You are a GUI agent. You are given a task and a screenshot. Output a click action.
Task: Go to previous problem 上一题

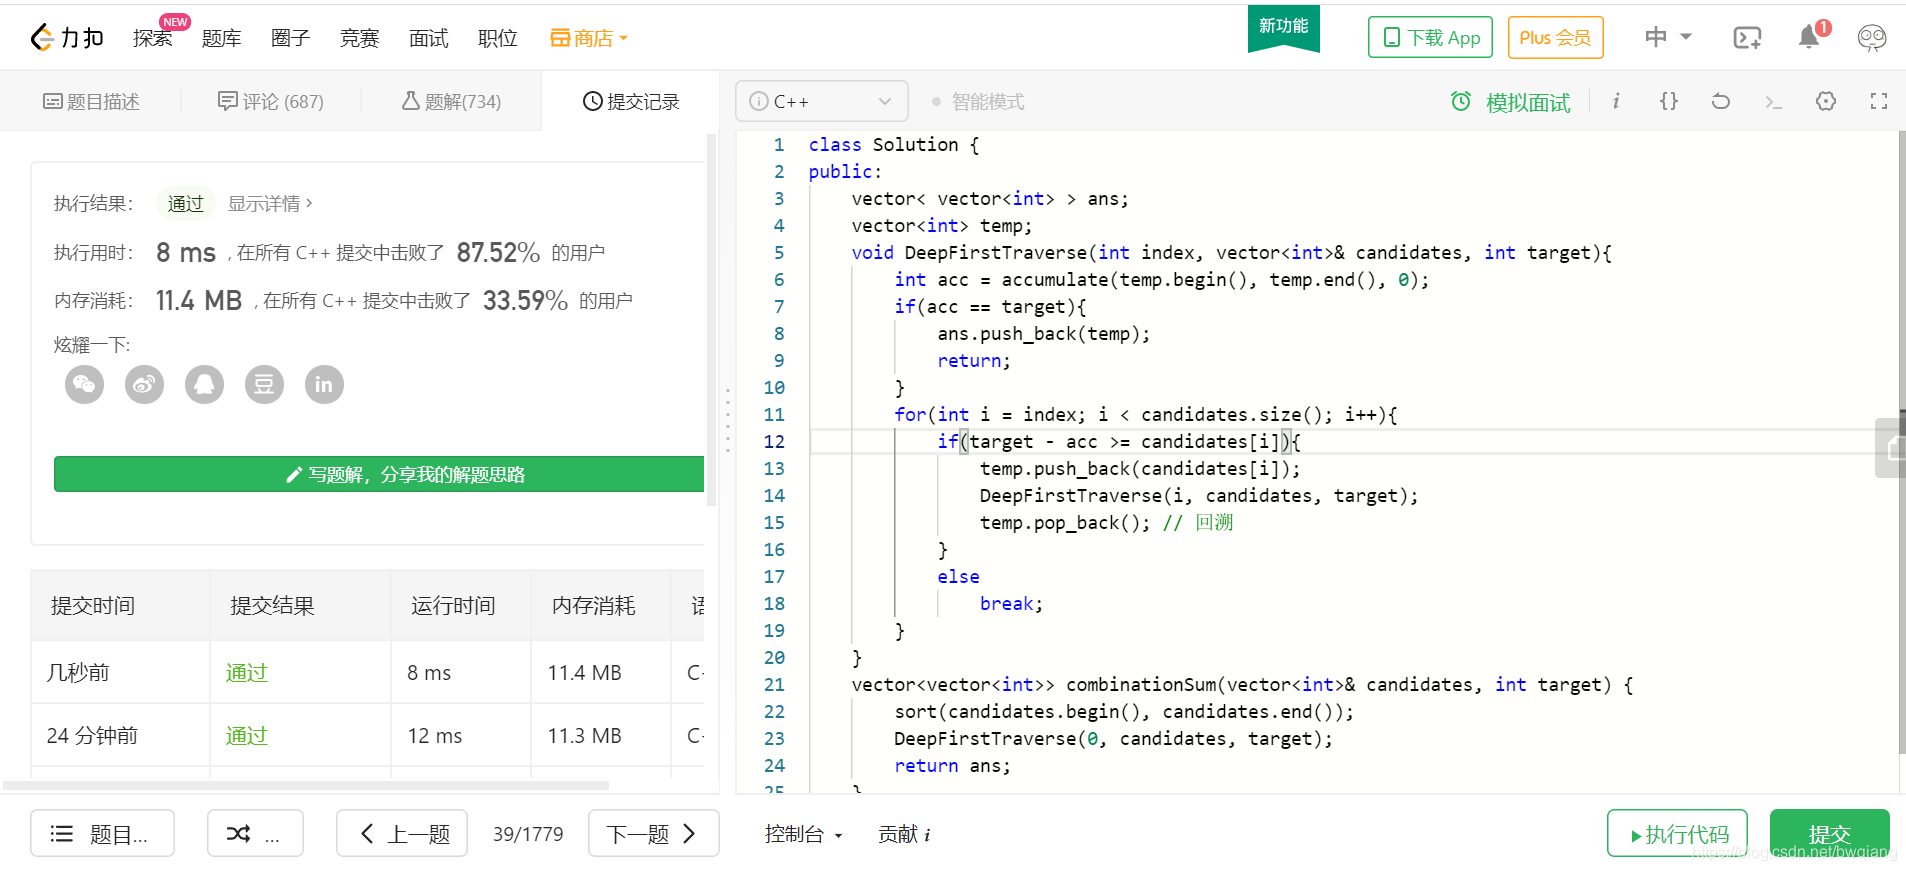click(402, 833)
